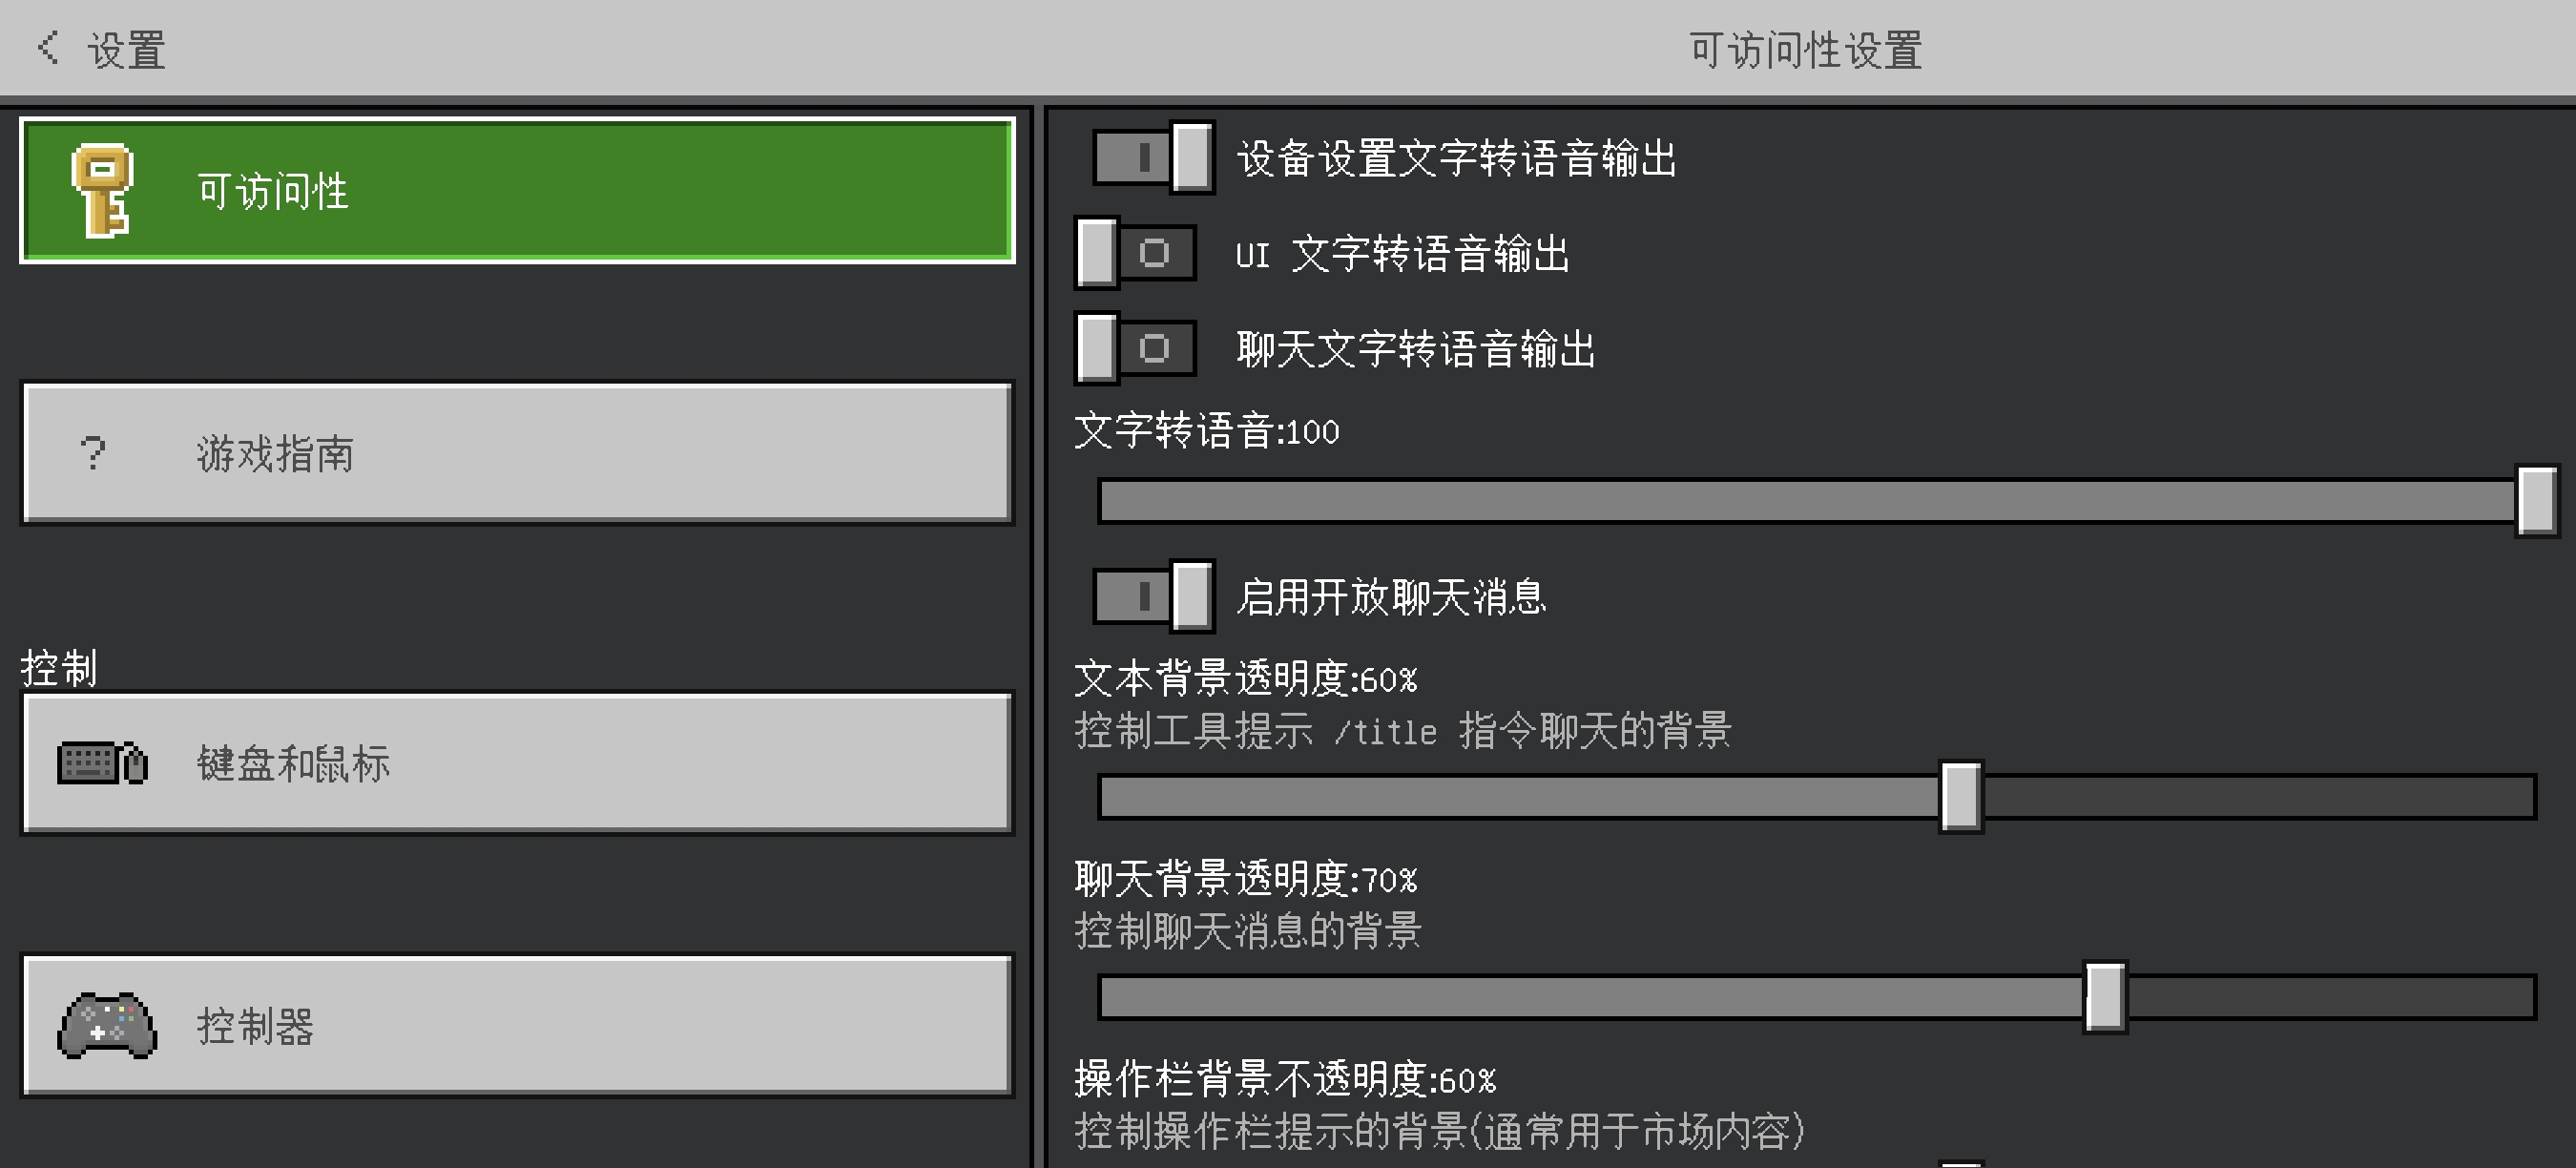Viewport: 2576px width, 1168px height.
Task: Click the gold key icon for 可访问性
Action: click(x=101, y=190)
